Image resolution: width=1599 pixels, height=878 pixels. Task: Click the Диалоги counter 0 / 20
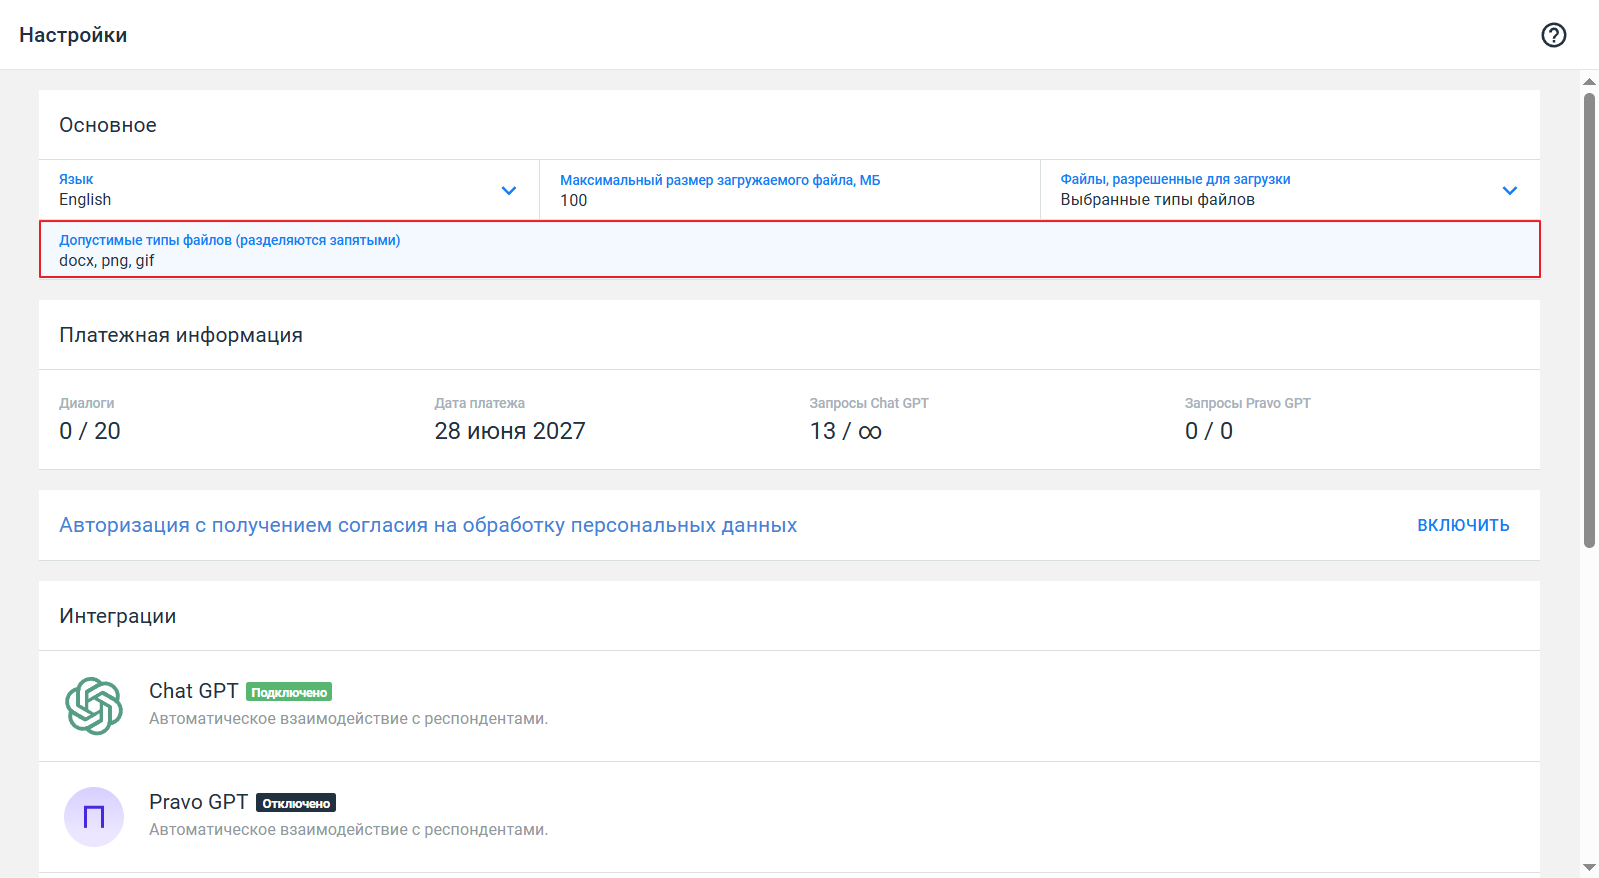[x=90, y=431]
